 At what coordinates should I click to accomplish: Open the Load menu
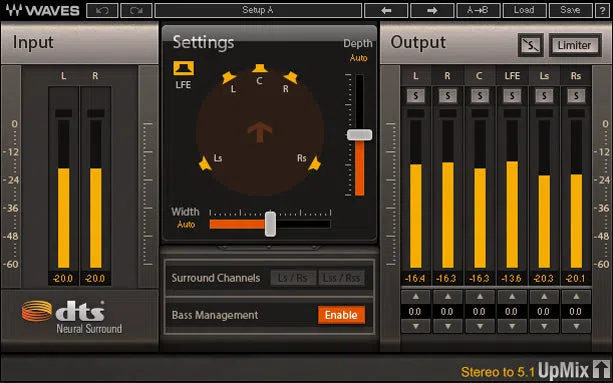(524, 11)
